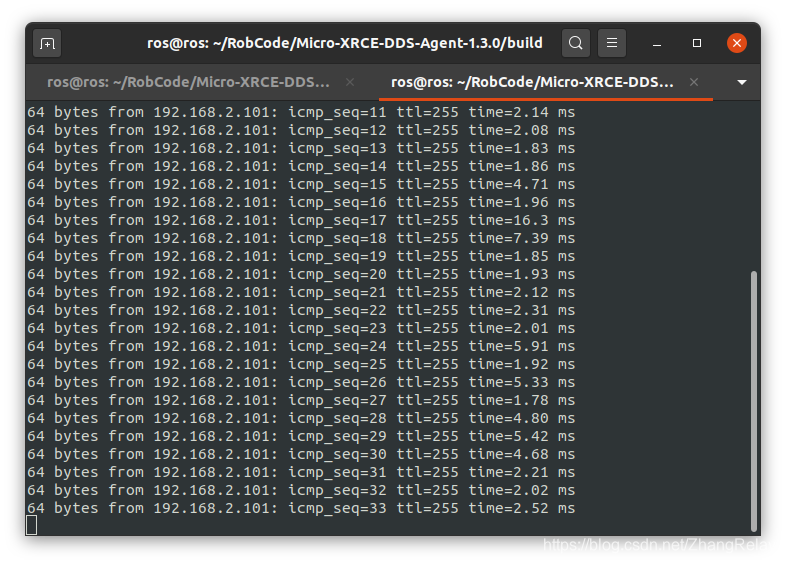Expand the tab list dropdown arrow

point(742,82)
